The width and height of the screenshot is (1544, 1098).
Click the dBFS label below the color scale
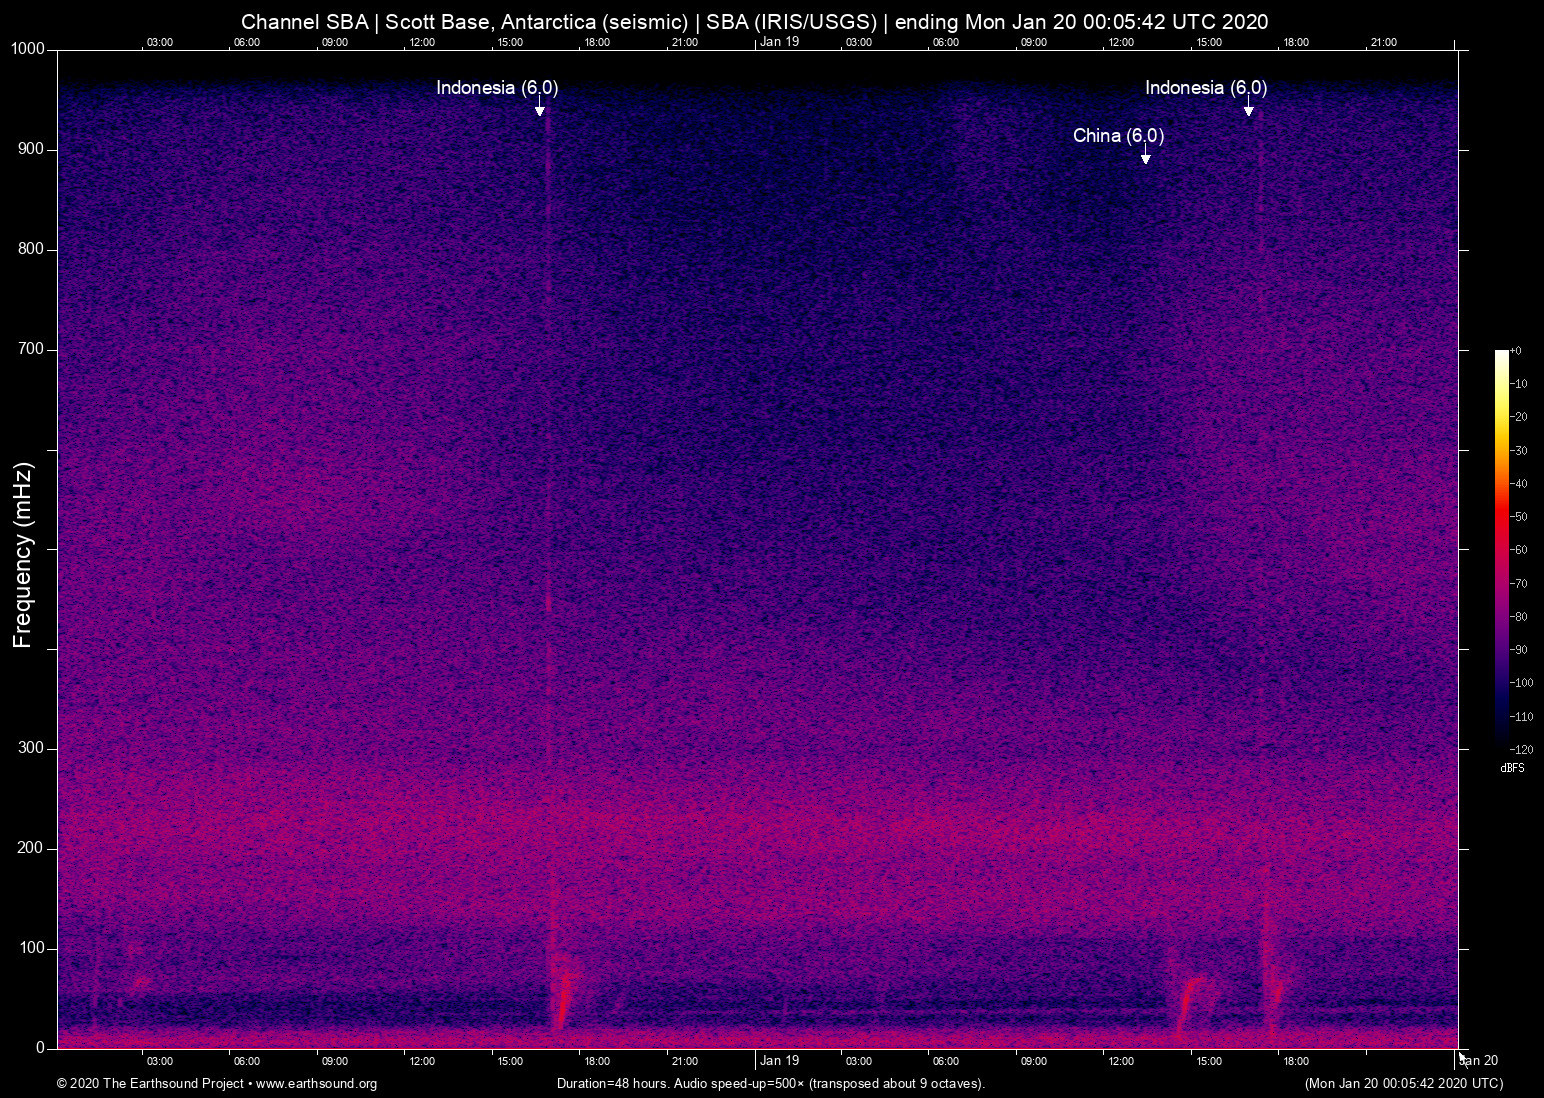pos(1511,768)
